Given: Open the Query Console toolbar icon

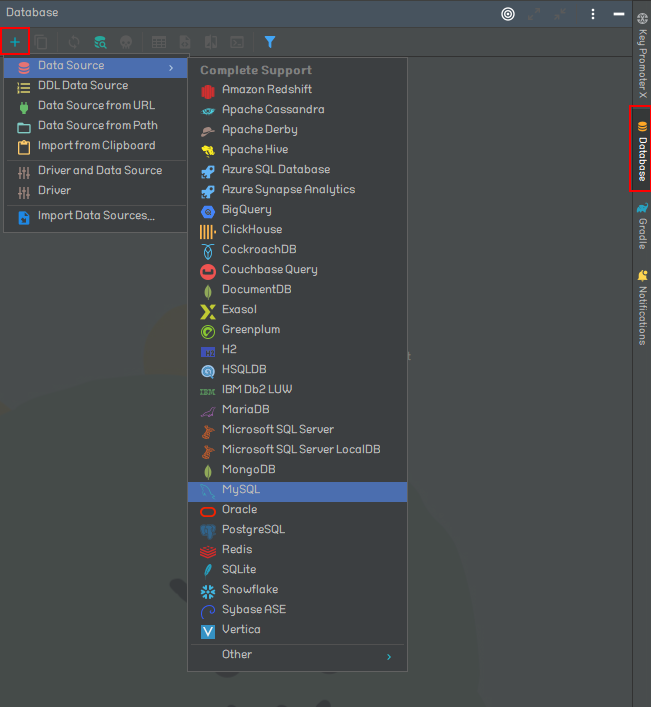Looking at the screenshot, I should click(237, 42).
